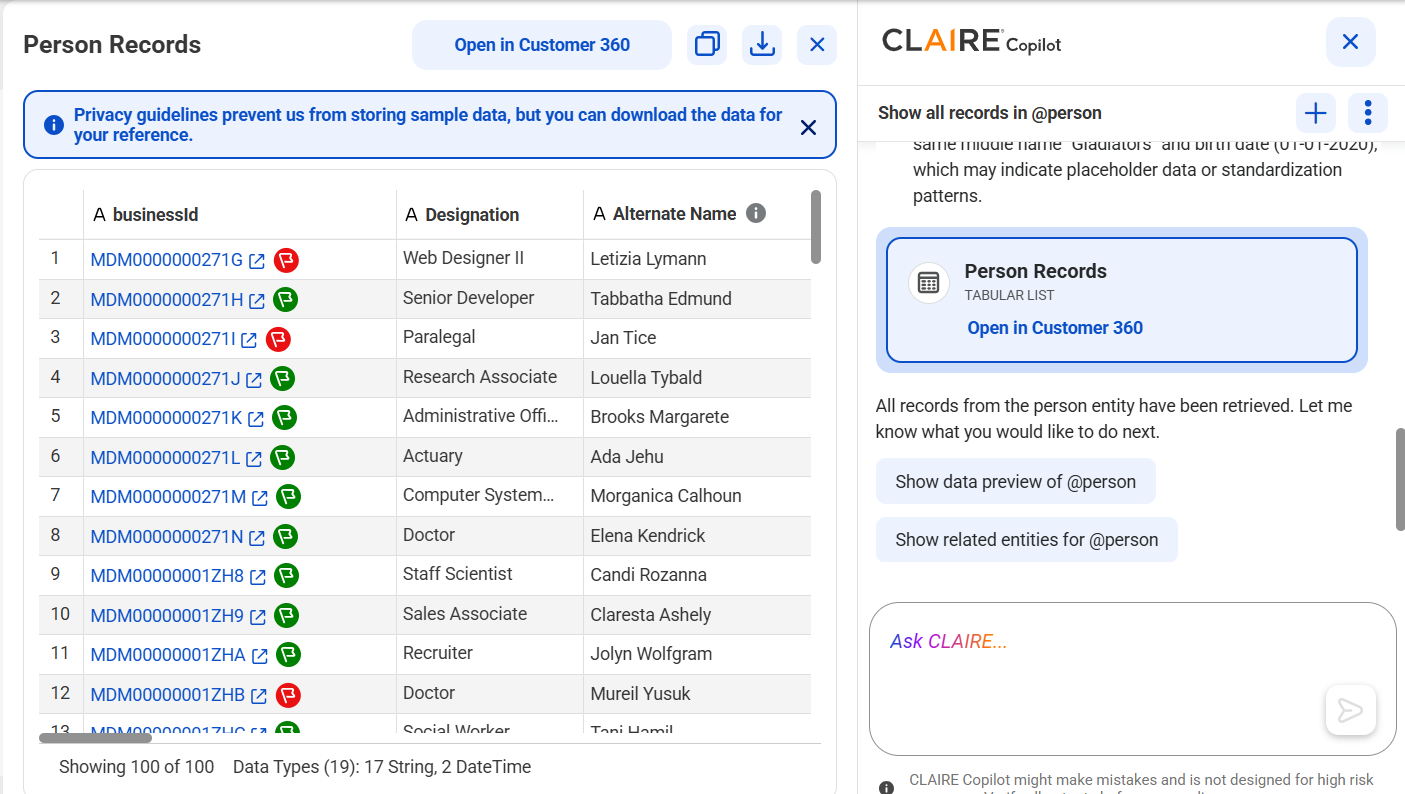Screen dimensions: 1405x794
Task: Open in Customer 360 link inside chat card
Action: click(x=1055, y=328)
